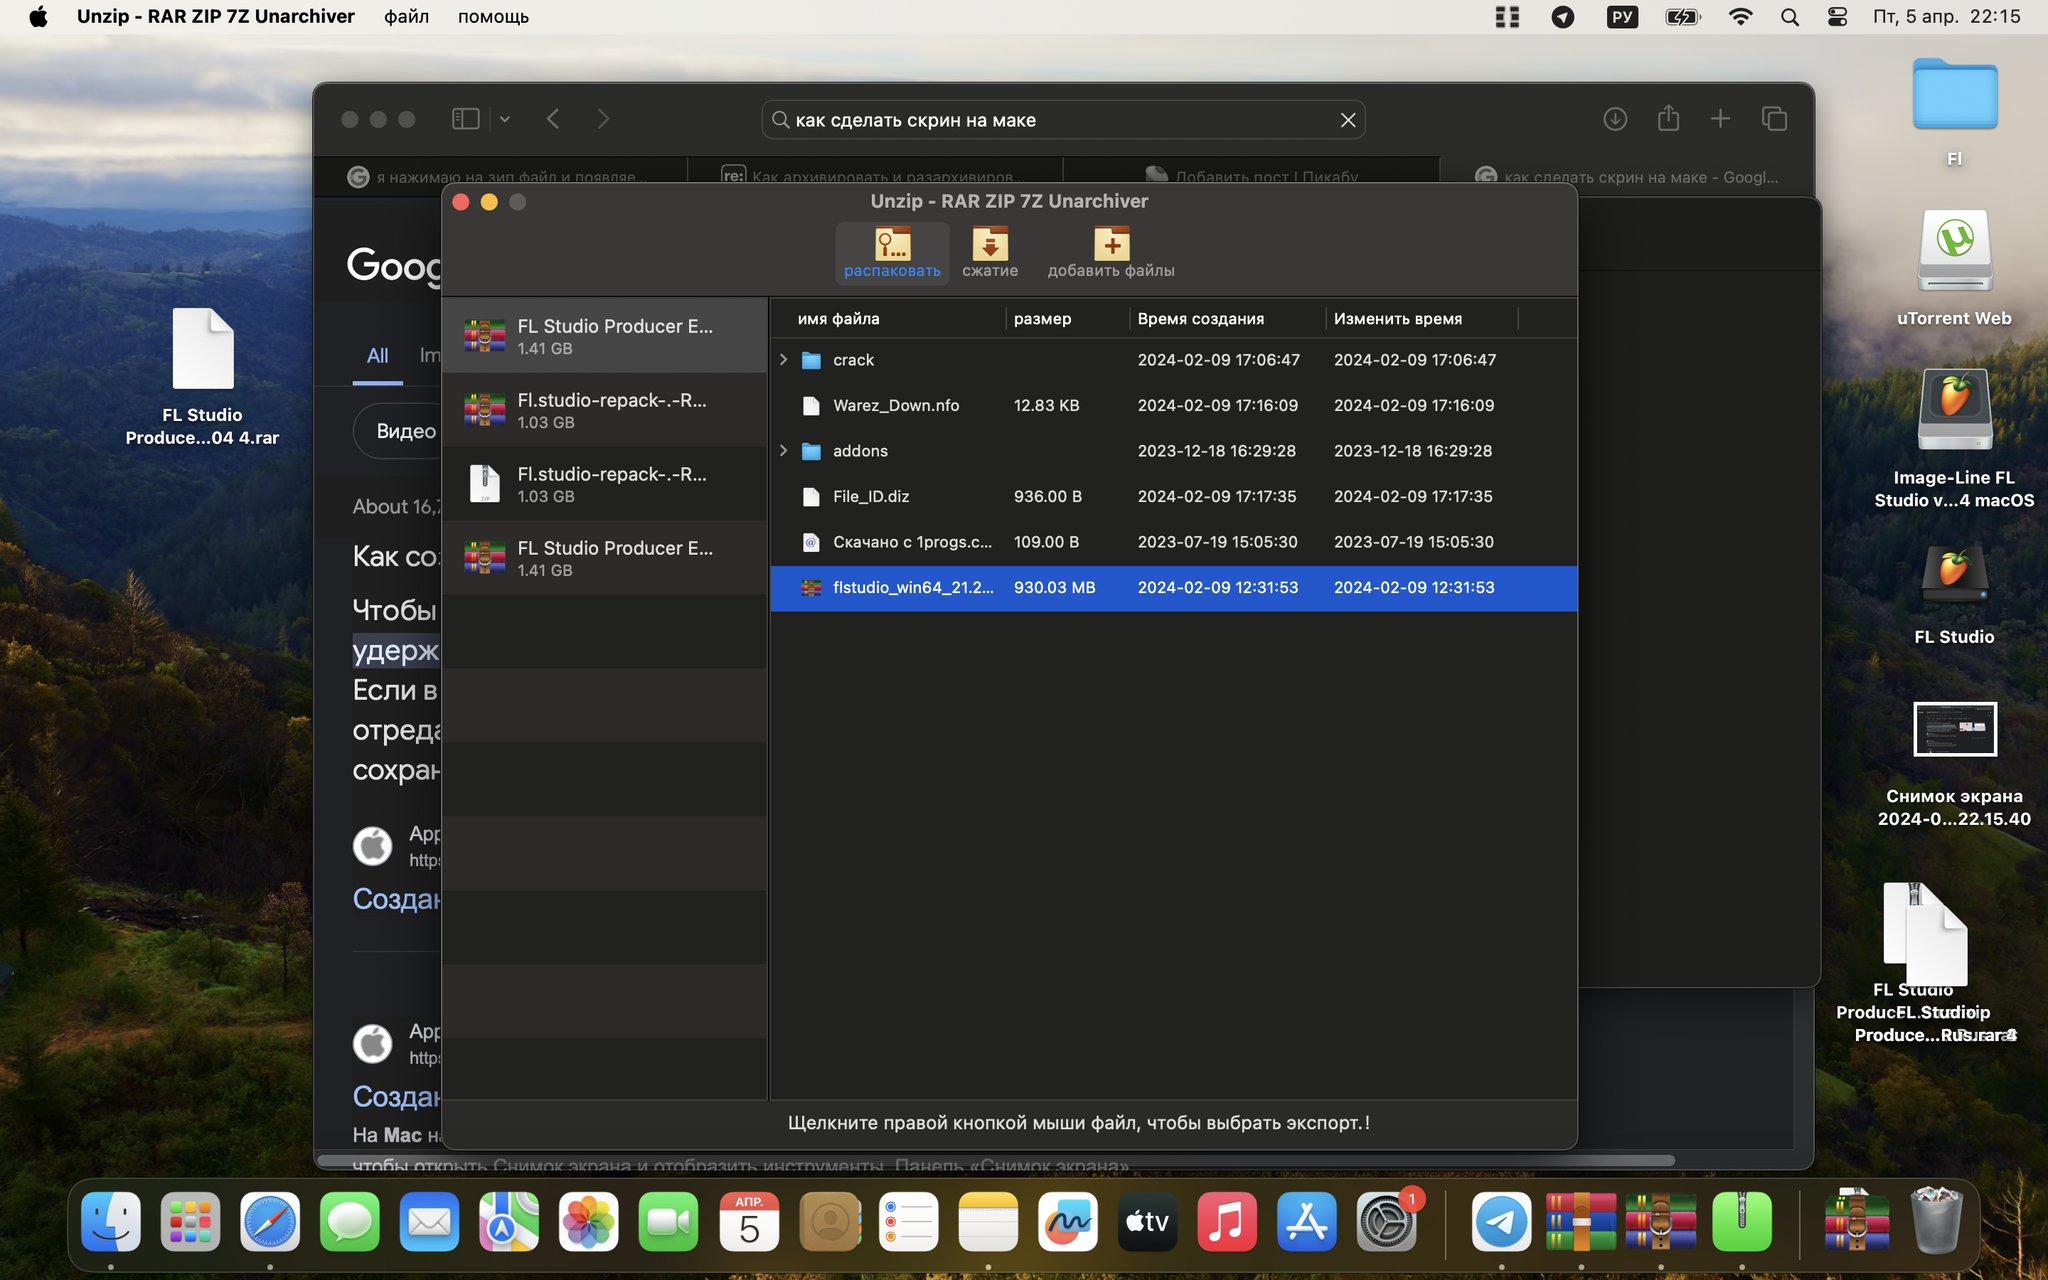The height and width of the screenshot is (1280, 2048).
Task: Open Finder in the Dock
Action: click(x=111, y=1222)
